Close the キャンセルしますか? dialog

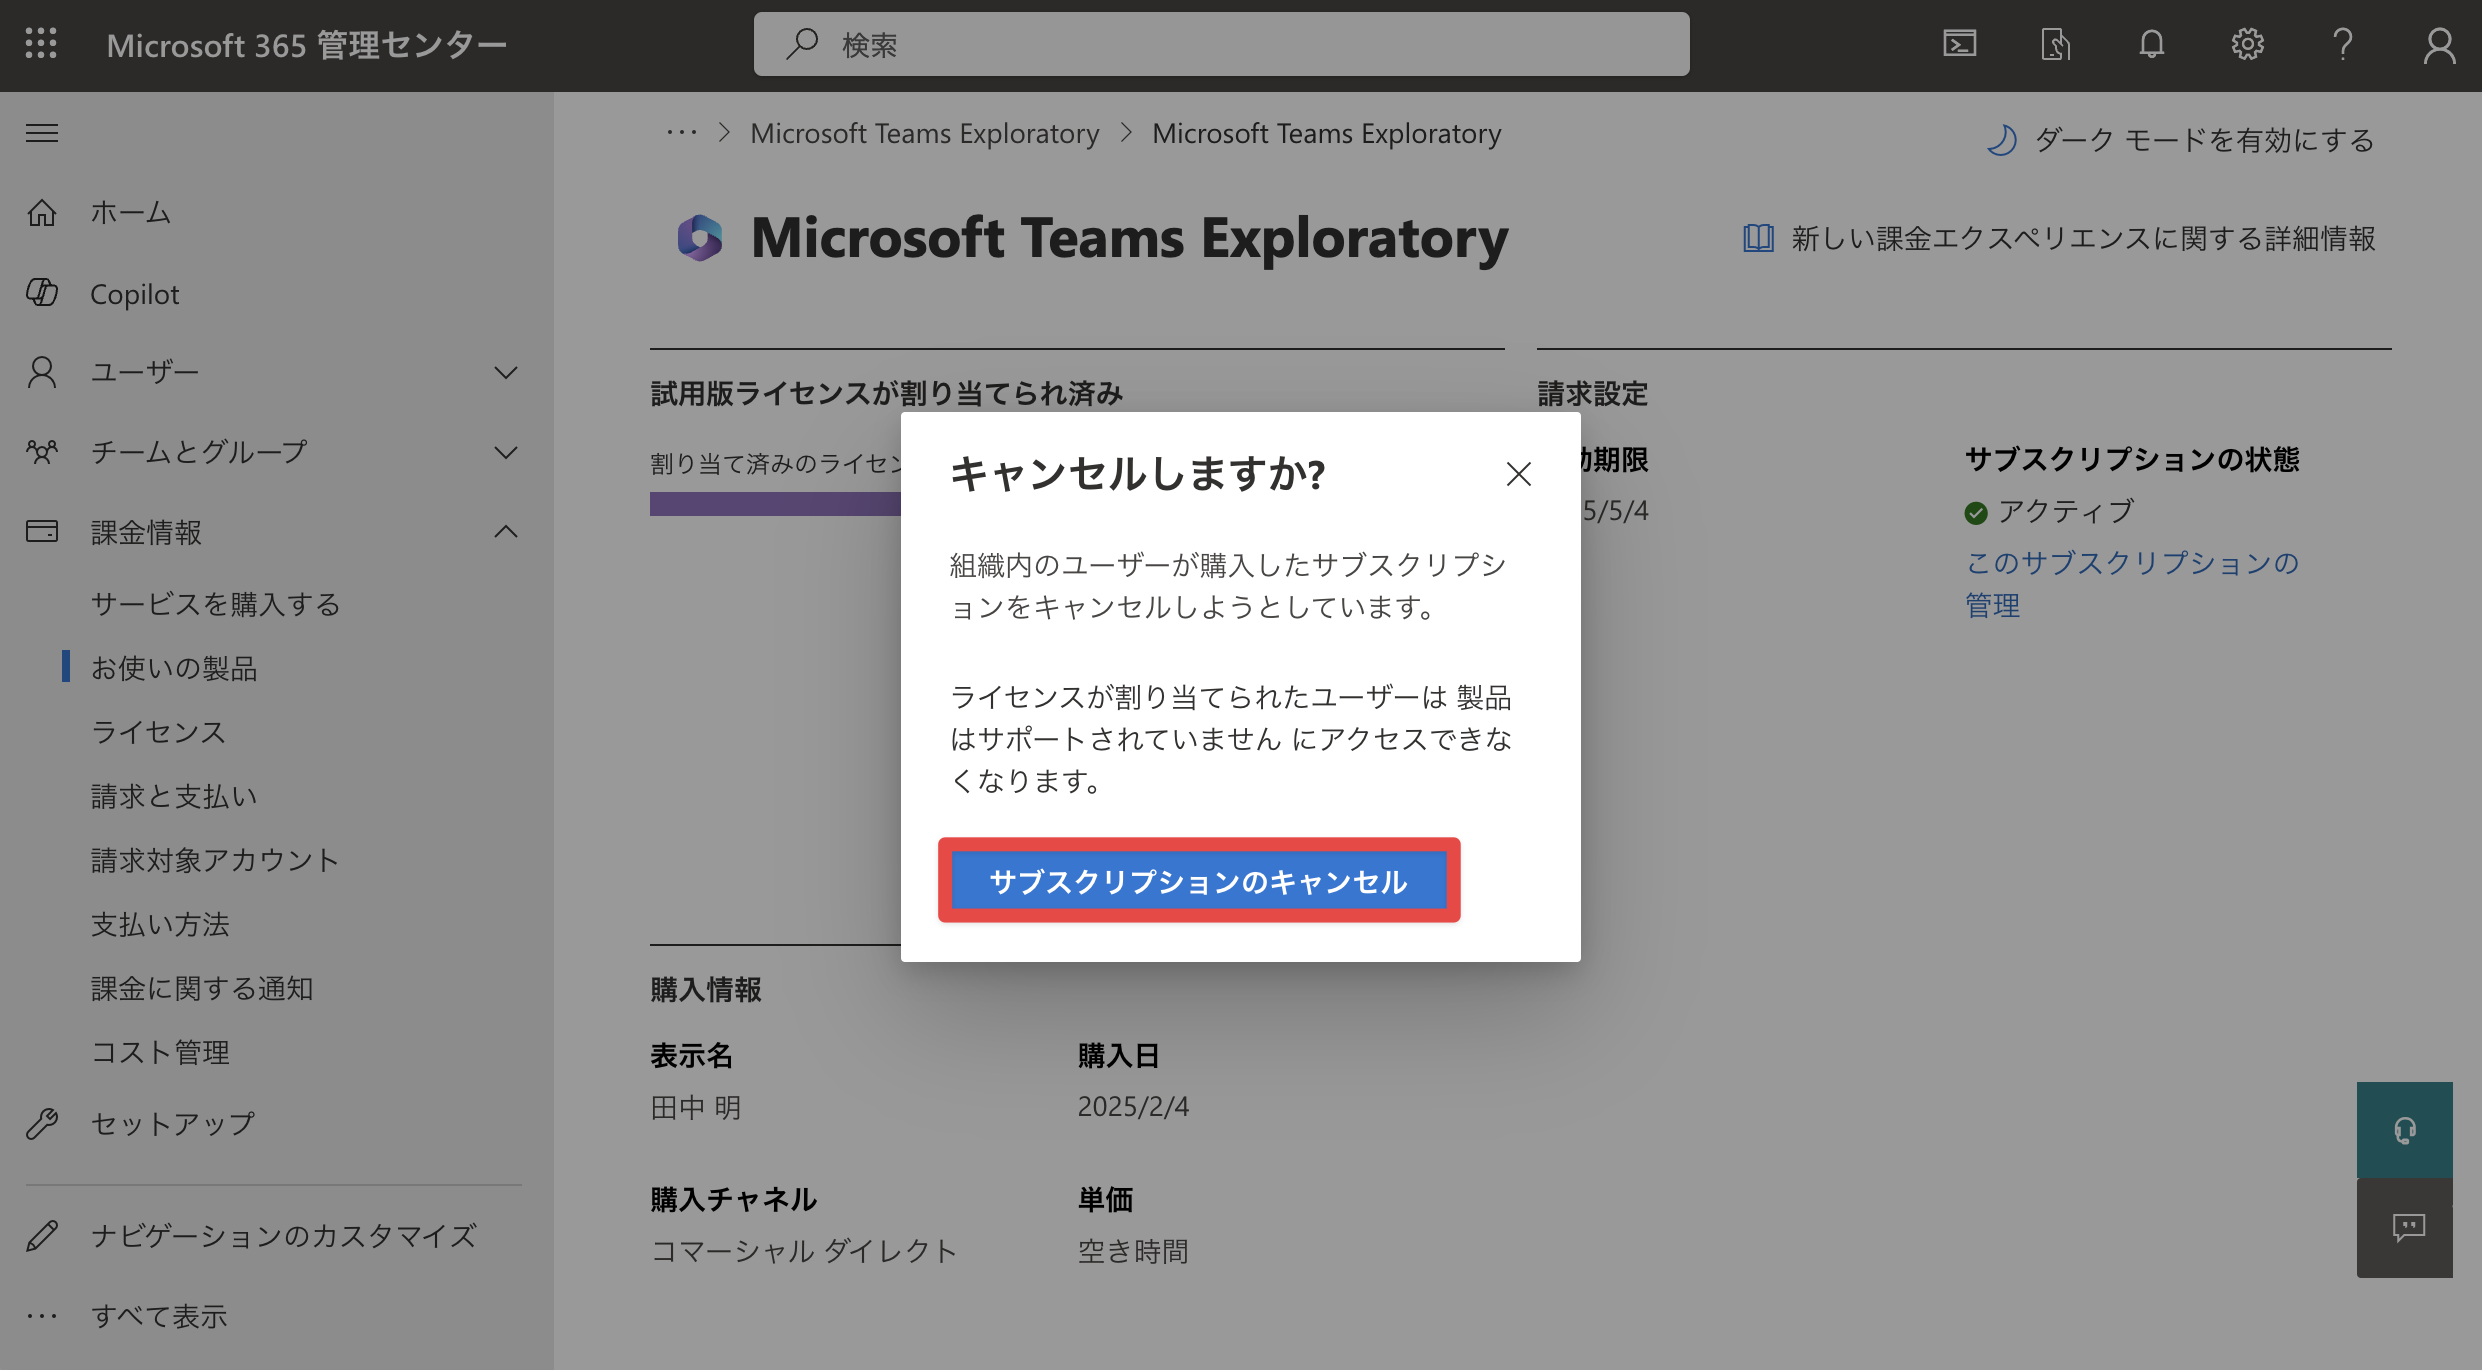(x=1518, y=474)
